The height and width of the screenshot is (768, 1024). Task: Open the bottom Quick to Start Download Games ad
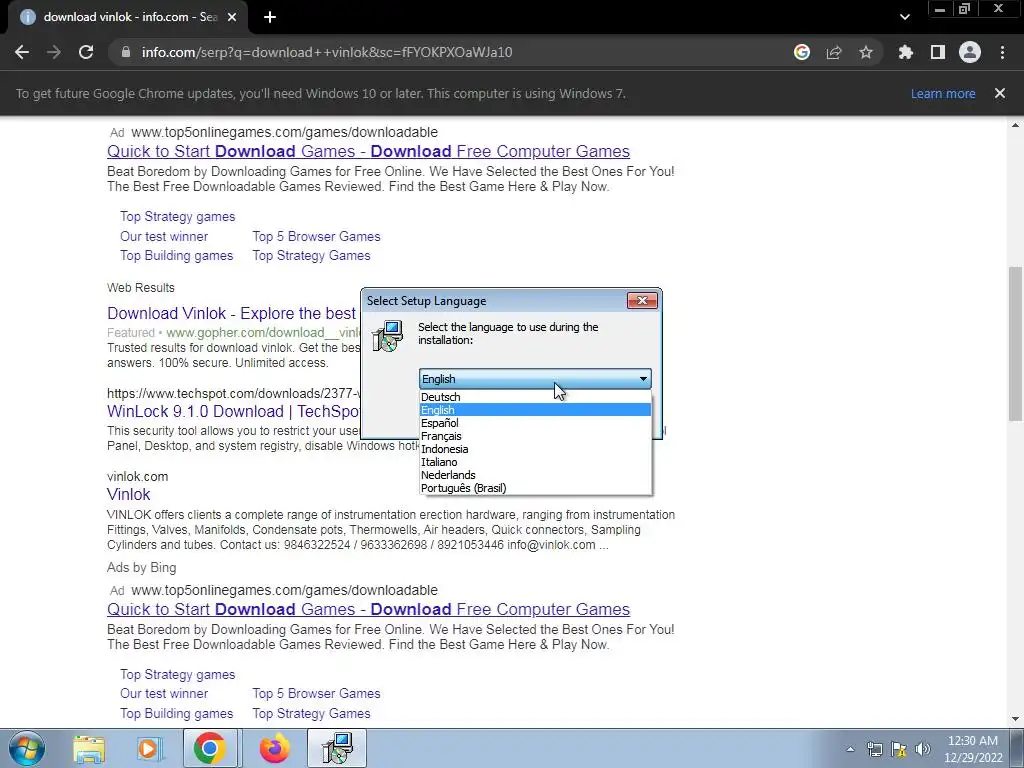[368, 609]
